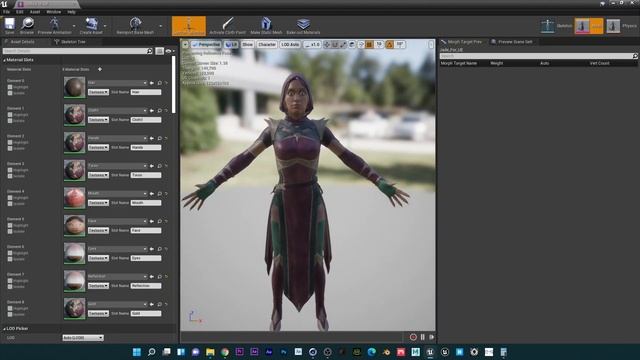Image resolution: width=640 pixels, height=360 pixels.
Task: Click Browse in the toolbar
Action: [x=27, y=25]
